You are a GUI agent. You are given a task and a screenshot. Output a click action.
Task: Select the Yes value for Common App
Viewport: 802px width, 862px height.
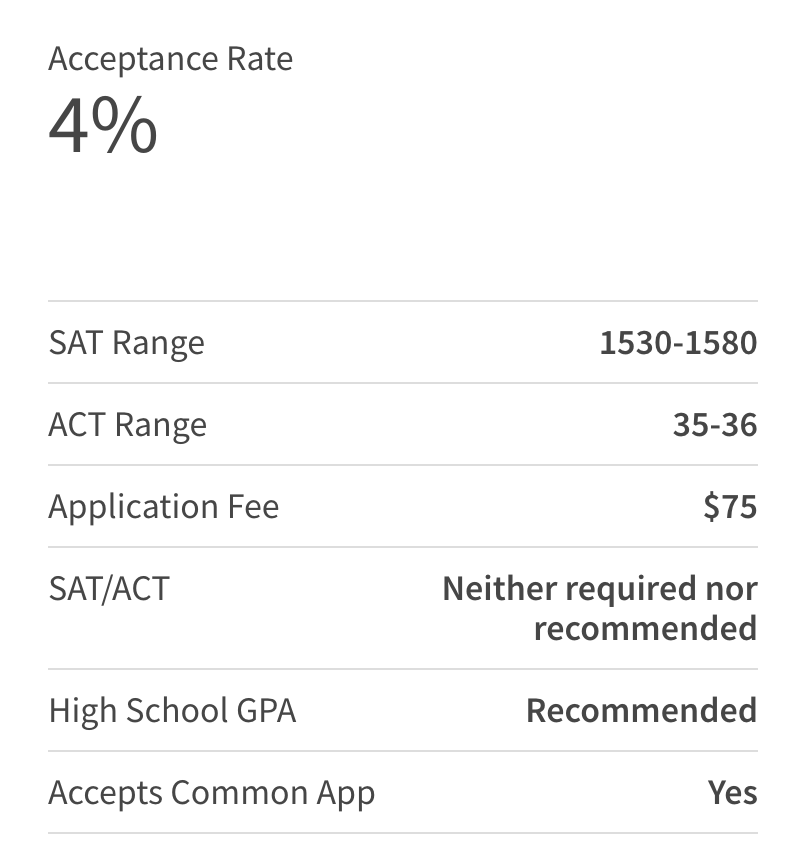733,792
